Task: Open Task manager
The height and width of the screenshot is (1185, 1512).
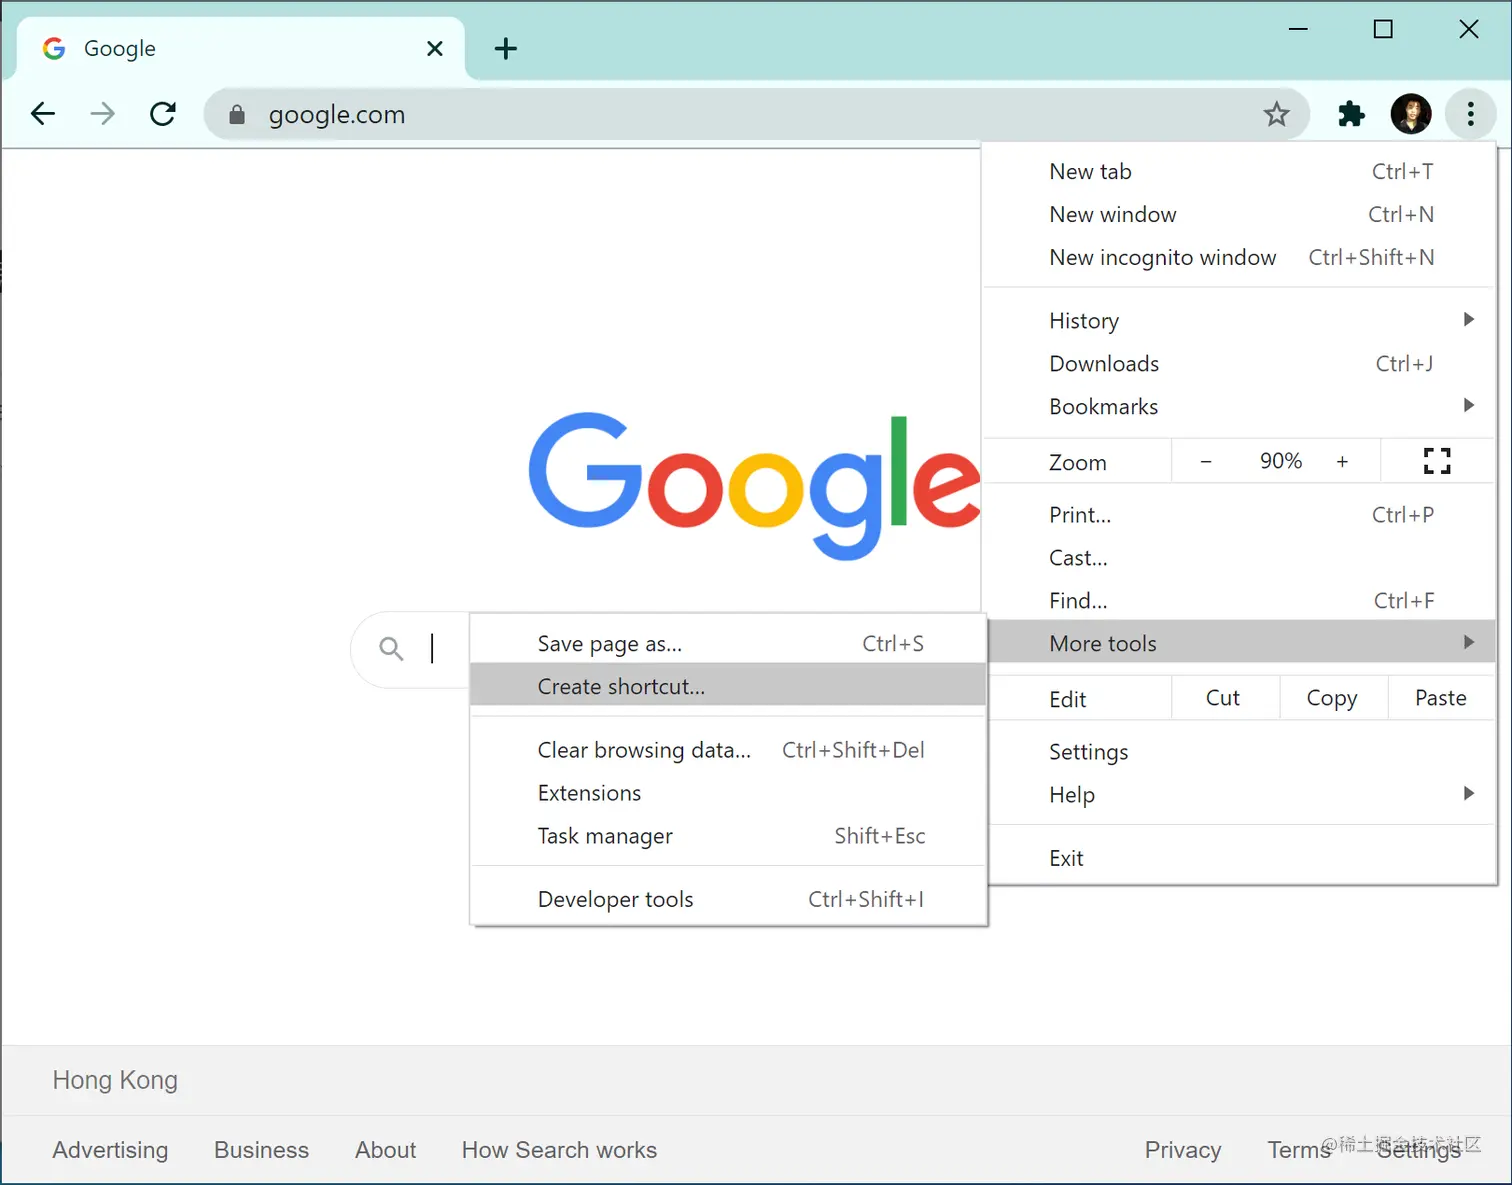Action: (728, 836)
